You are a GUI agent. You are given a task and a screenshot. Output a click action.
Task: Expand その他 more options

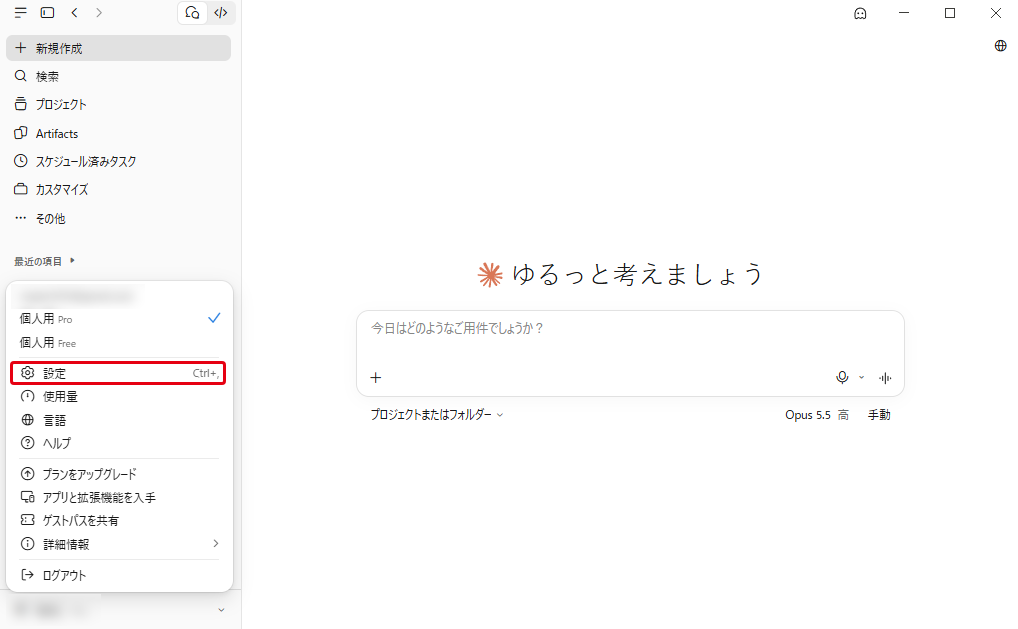118,218
